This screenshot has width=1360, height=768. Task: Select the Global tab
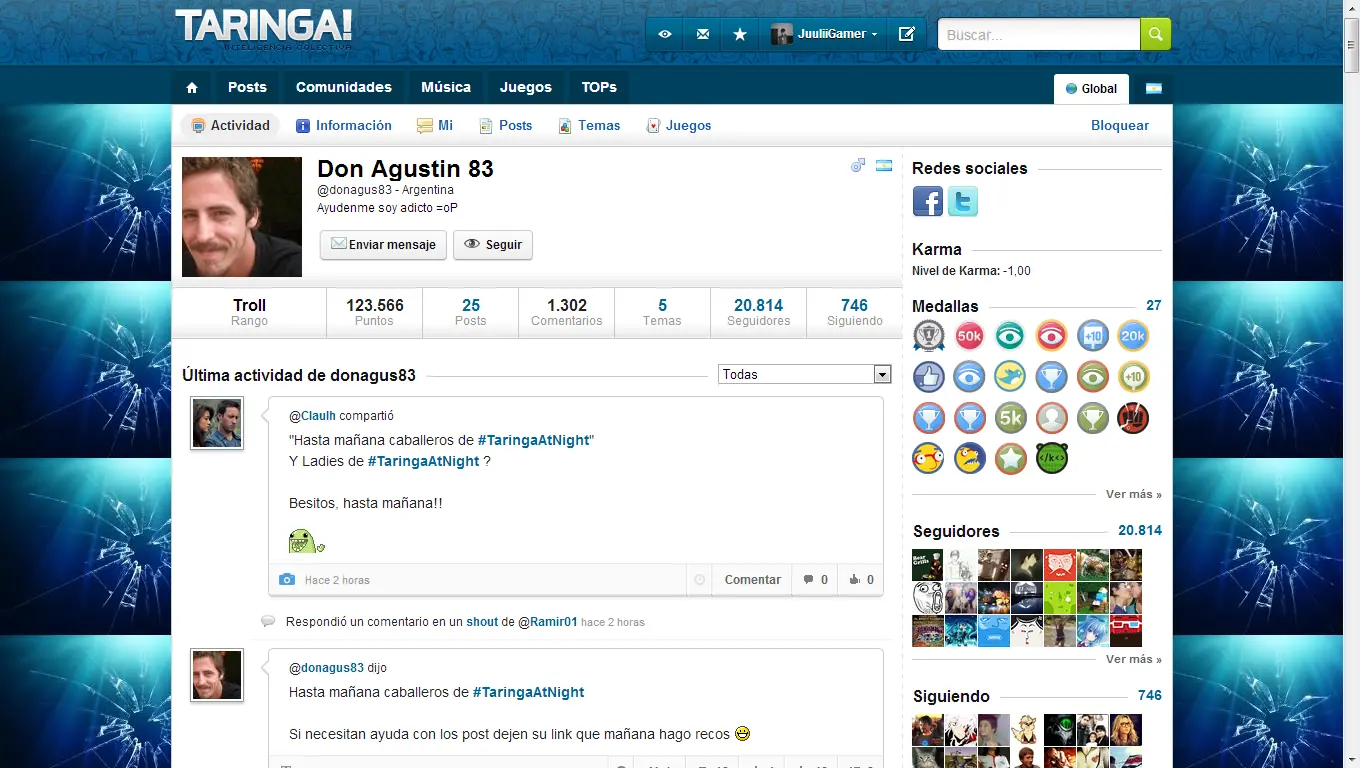(1091, 88)
